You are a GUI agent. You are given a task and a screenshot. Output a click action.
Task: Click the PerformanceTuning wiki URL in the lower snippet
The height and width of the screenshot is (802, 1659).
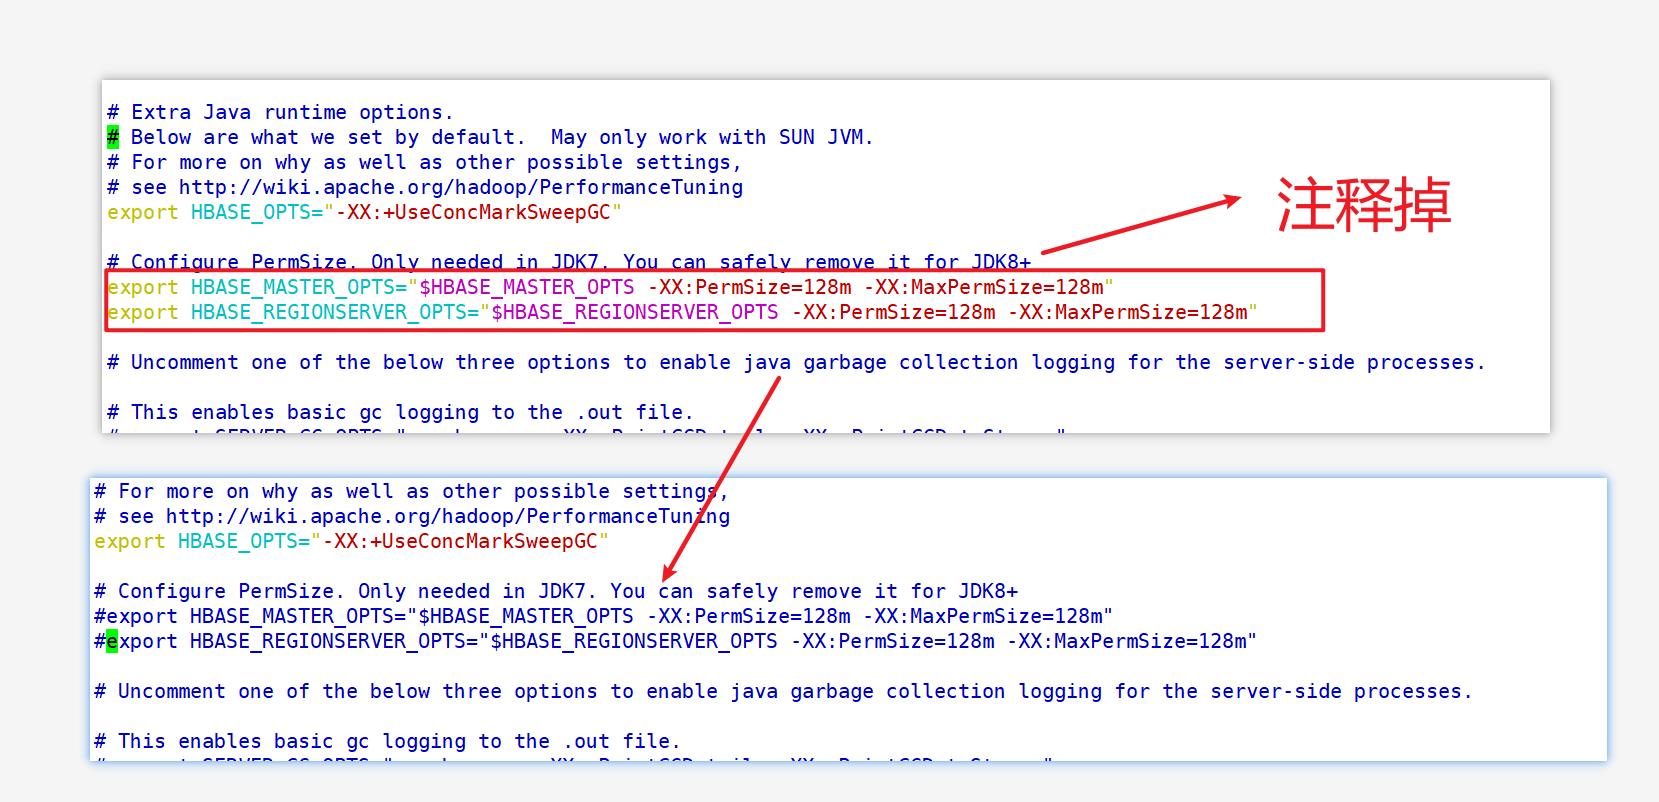click(448, 516)
